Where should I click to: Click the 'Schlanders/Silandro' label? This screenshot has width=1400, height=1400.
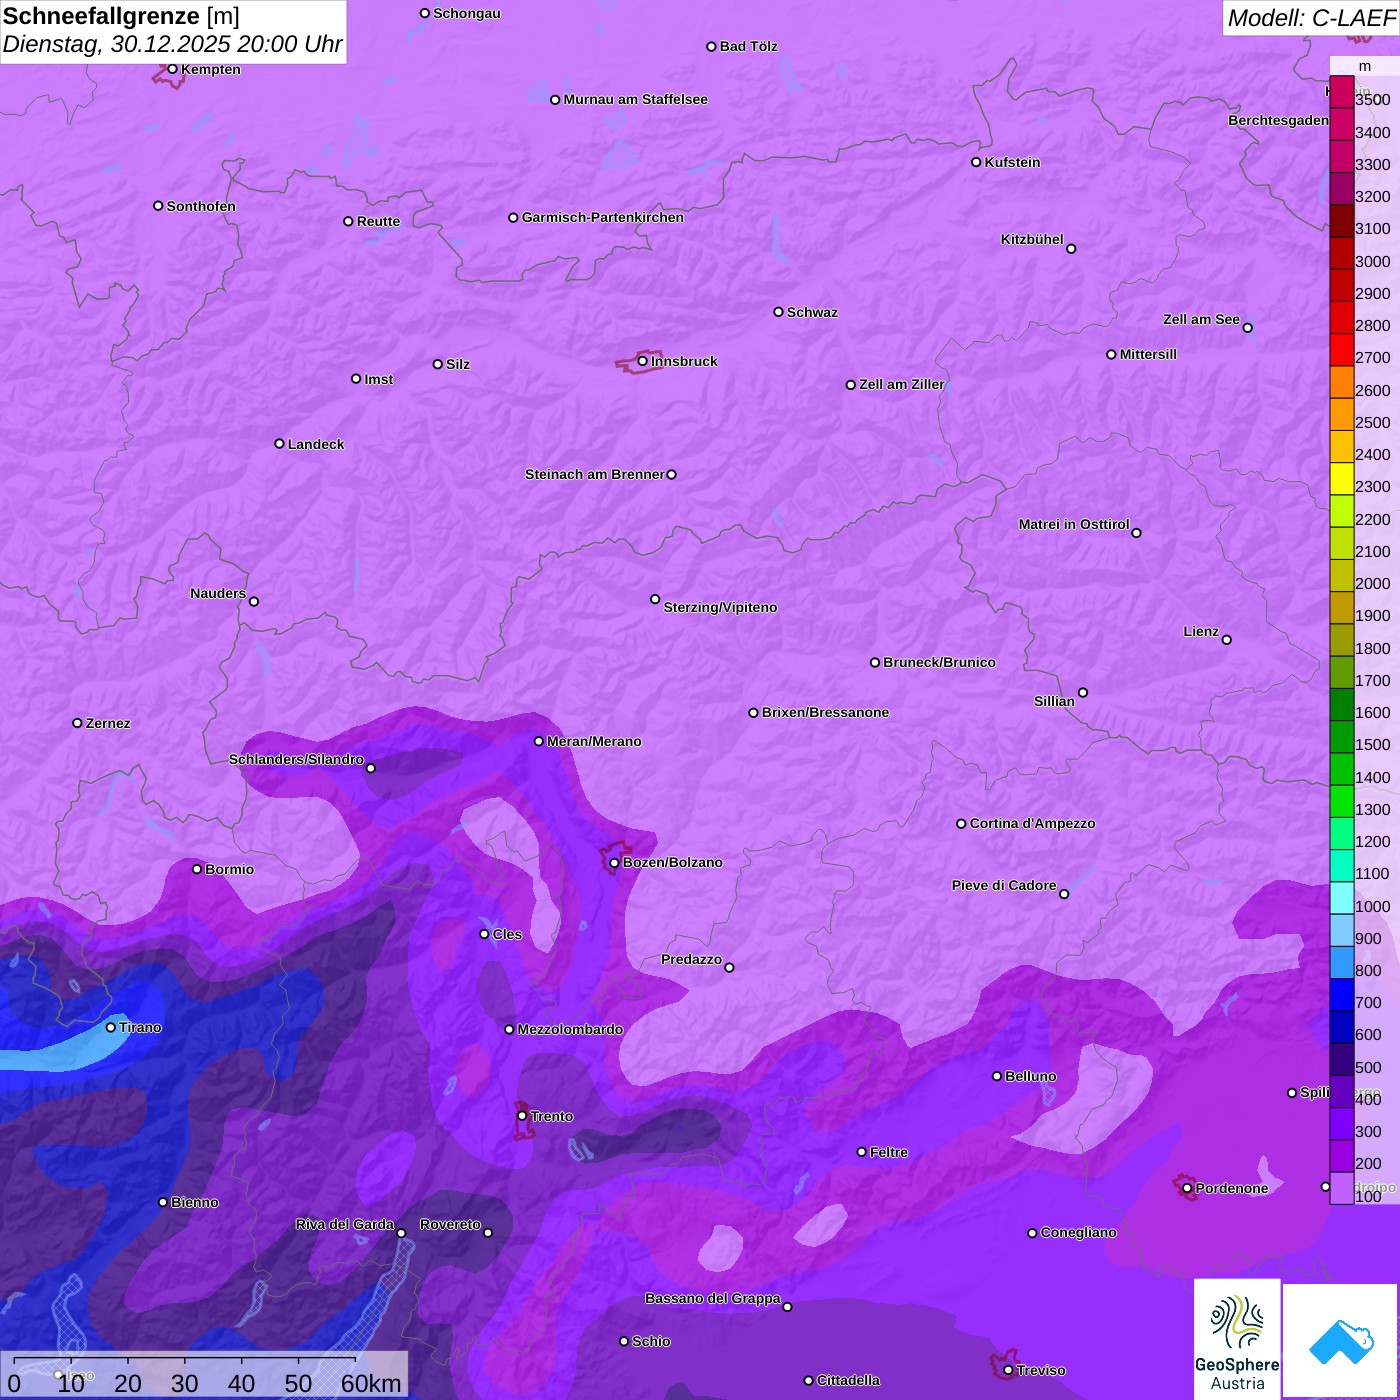click(x=296, y=759)
